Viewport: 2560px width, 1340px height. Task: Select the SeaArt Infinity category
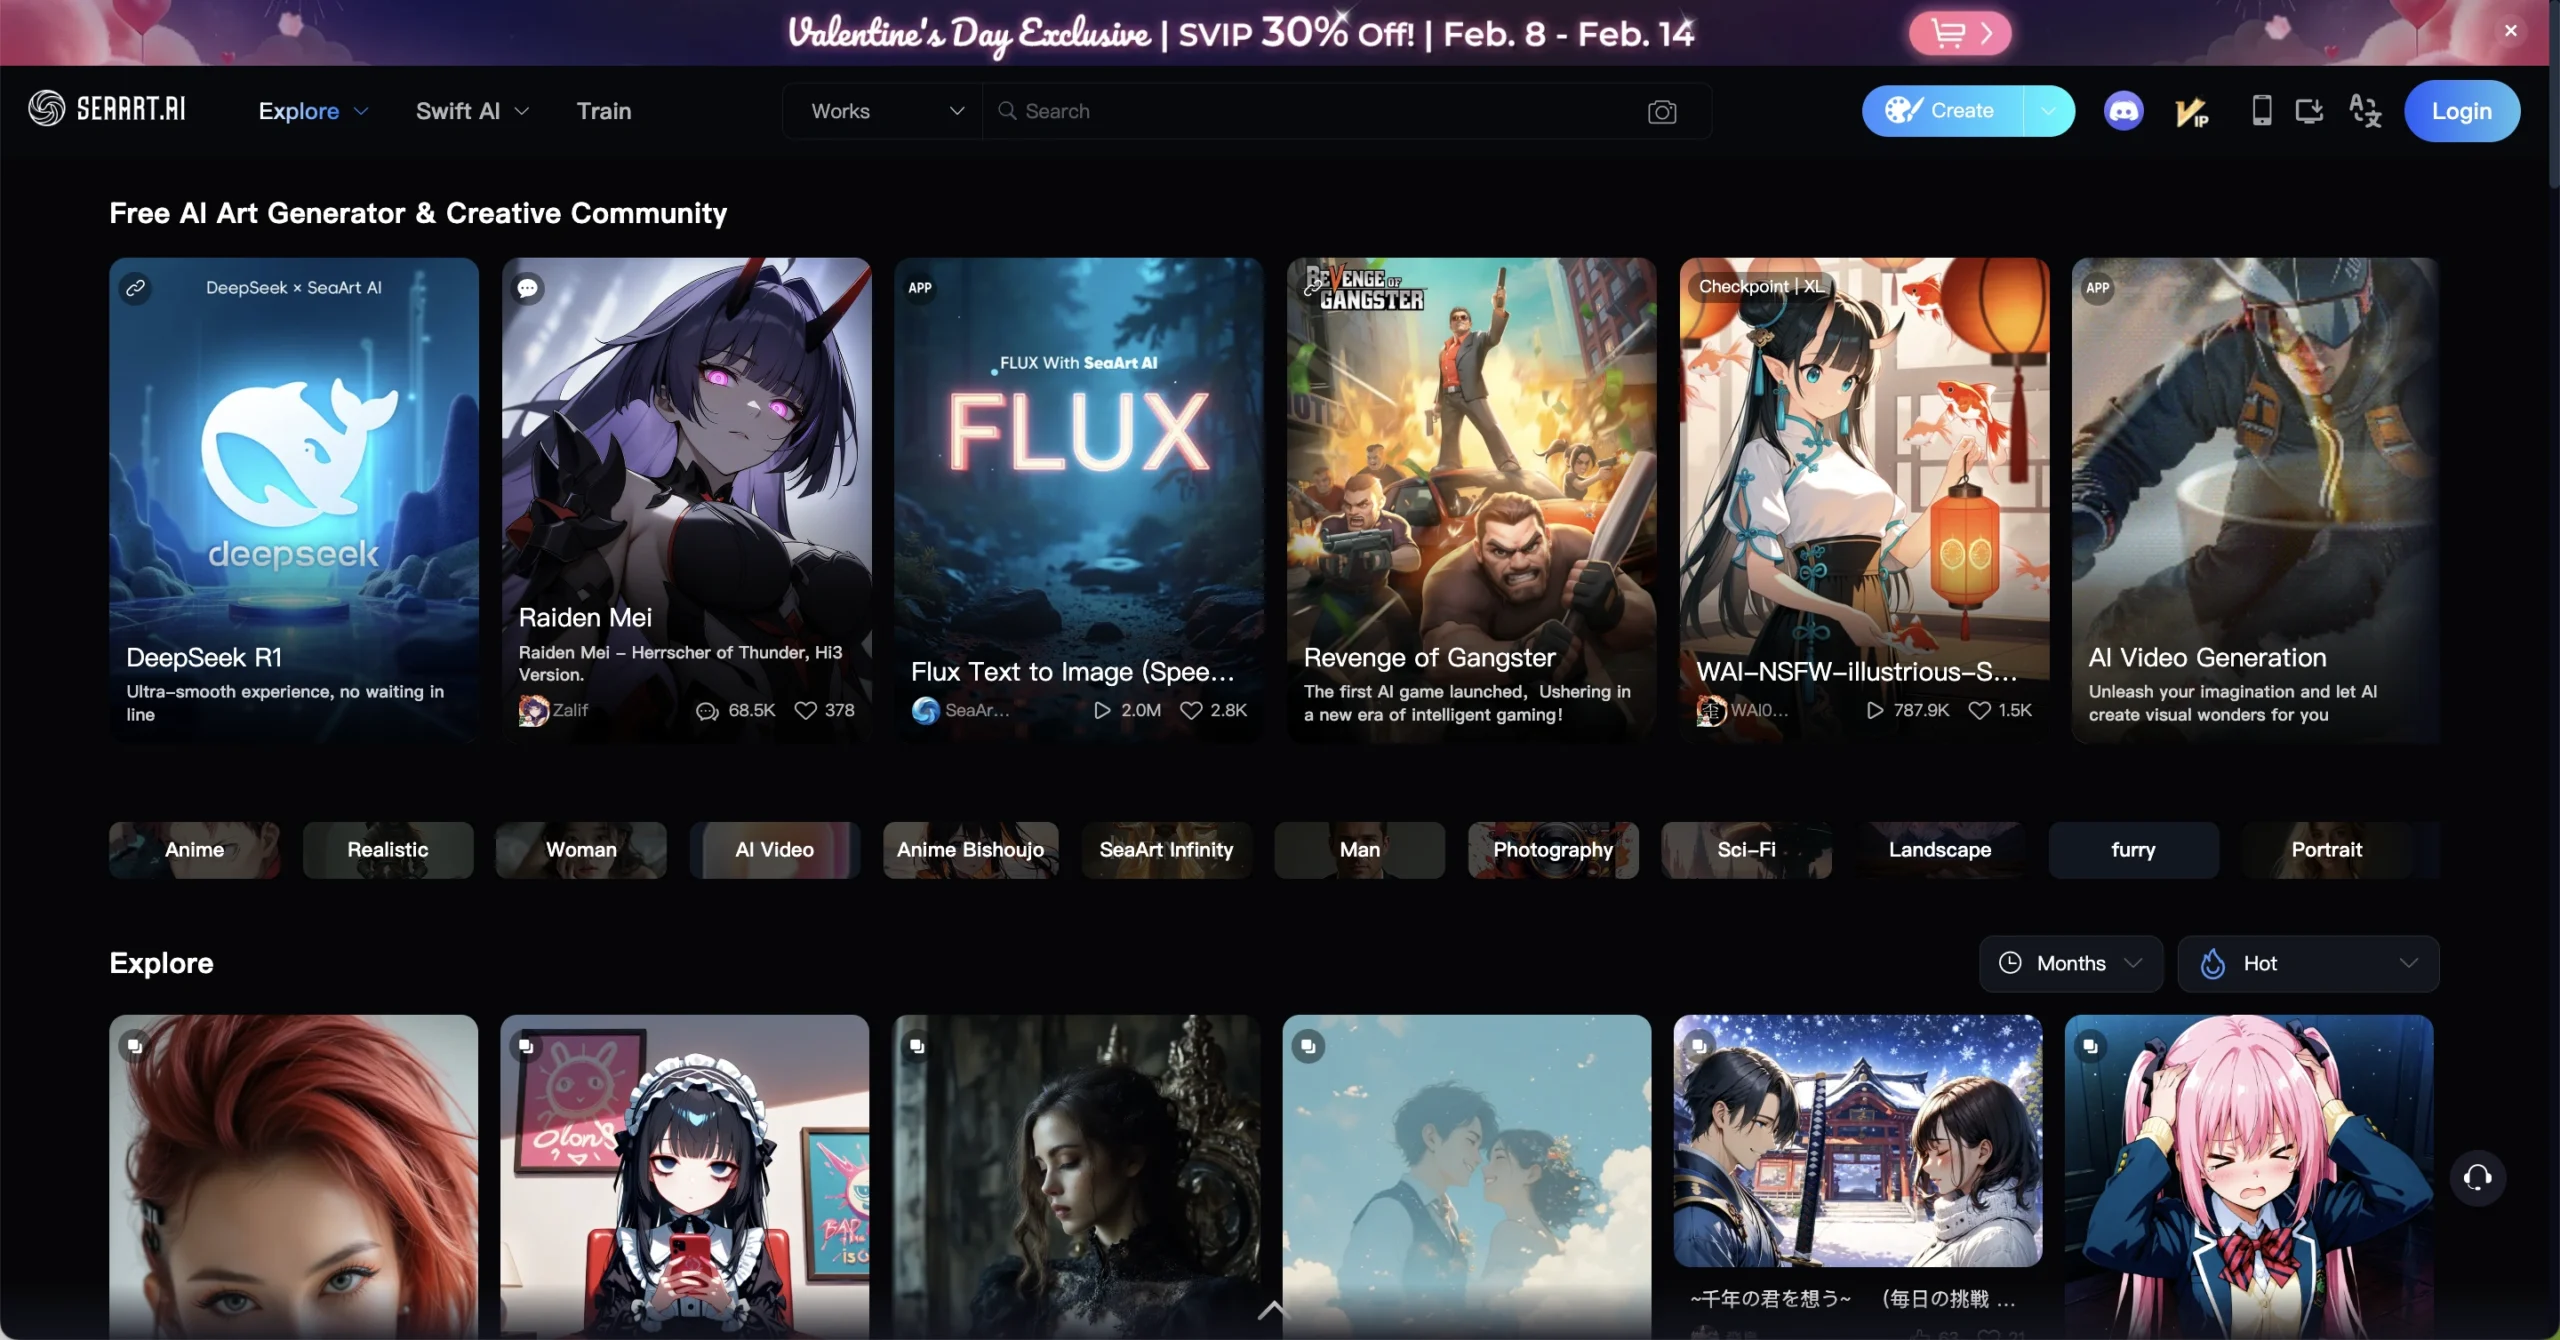(x=1166, y=850)
